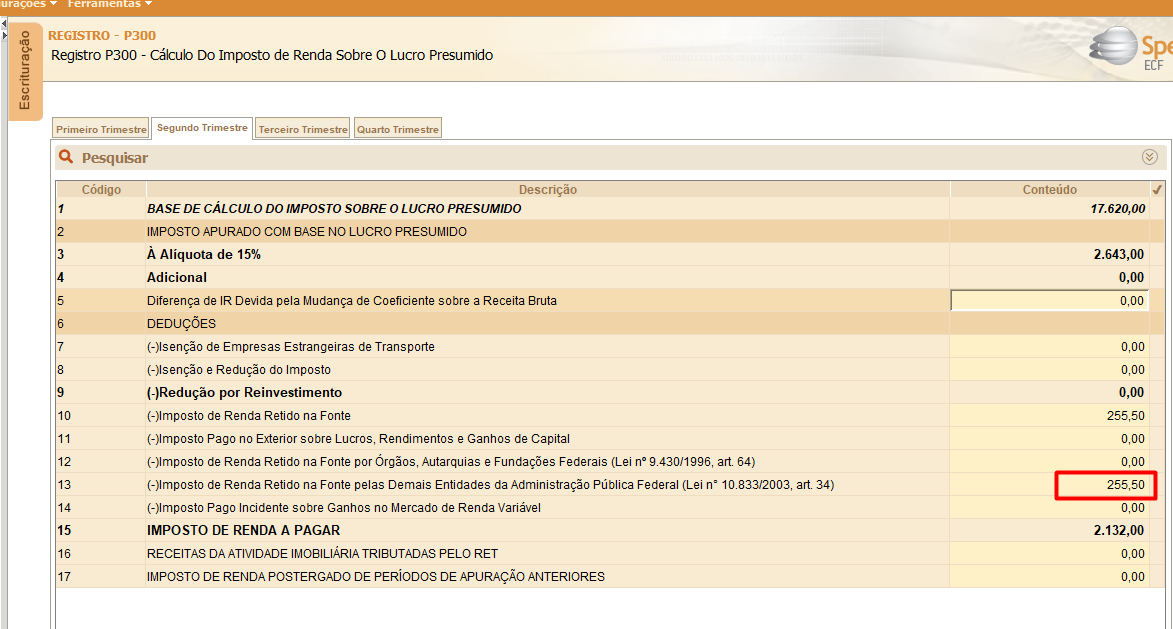Click Adicional value 0,00 in row 4
Image resolution: width=1173 pixels, height=629 pixels.
(1131, 277)
